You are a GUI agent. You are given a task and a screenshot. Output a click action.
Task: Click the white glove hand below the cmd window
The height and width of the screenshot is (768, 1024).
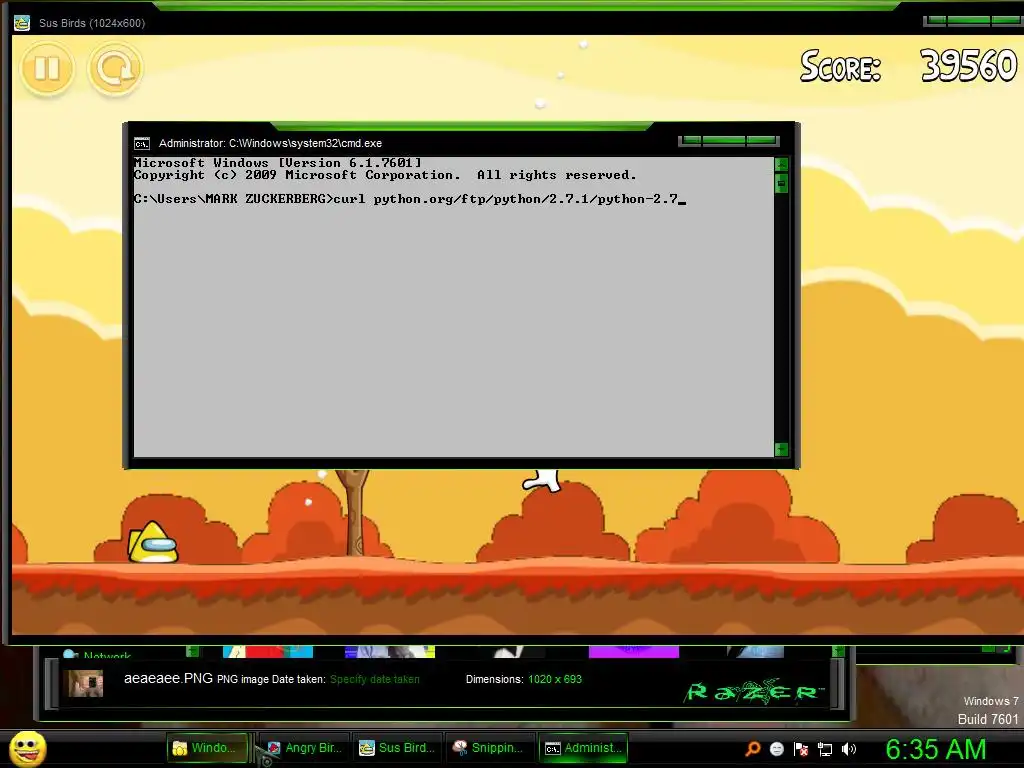(542, 481)
